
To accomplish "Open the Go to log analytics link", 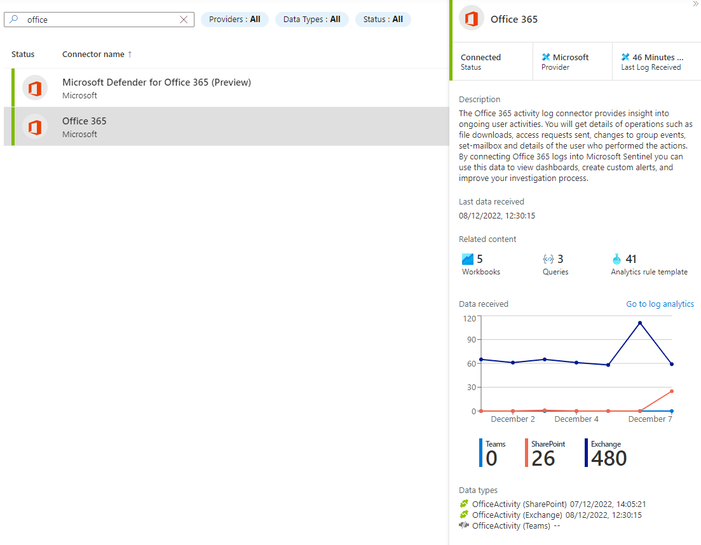I will (x=659, y=304).
